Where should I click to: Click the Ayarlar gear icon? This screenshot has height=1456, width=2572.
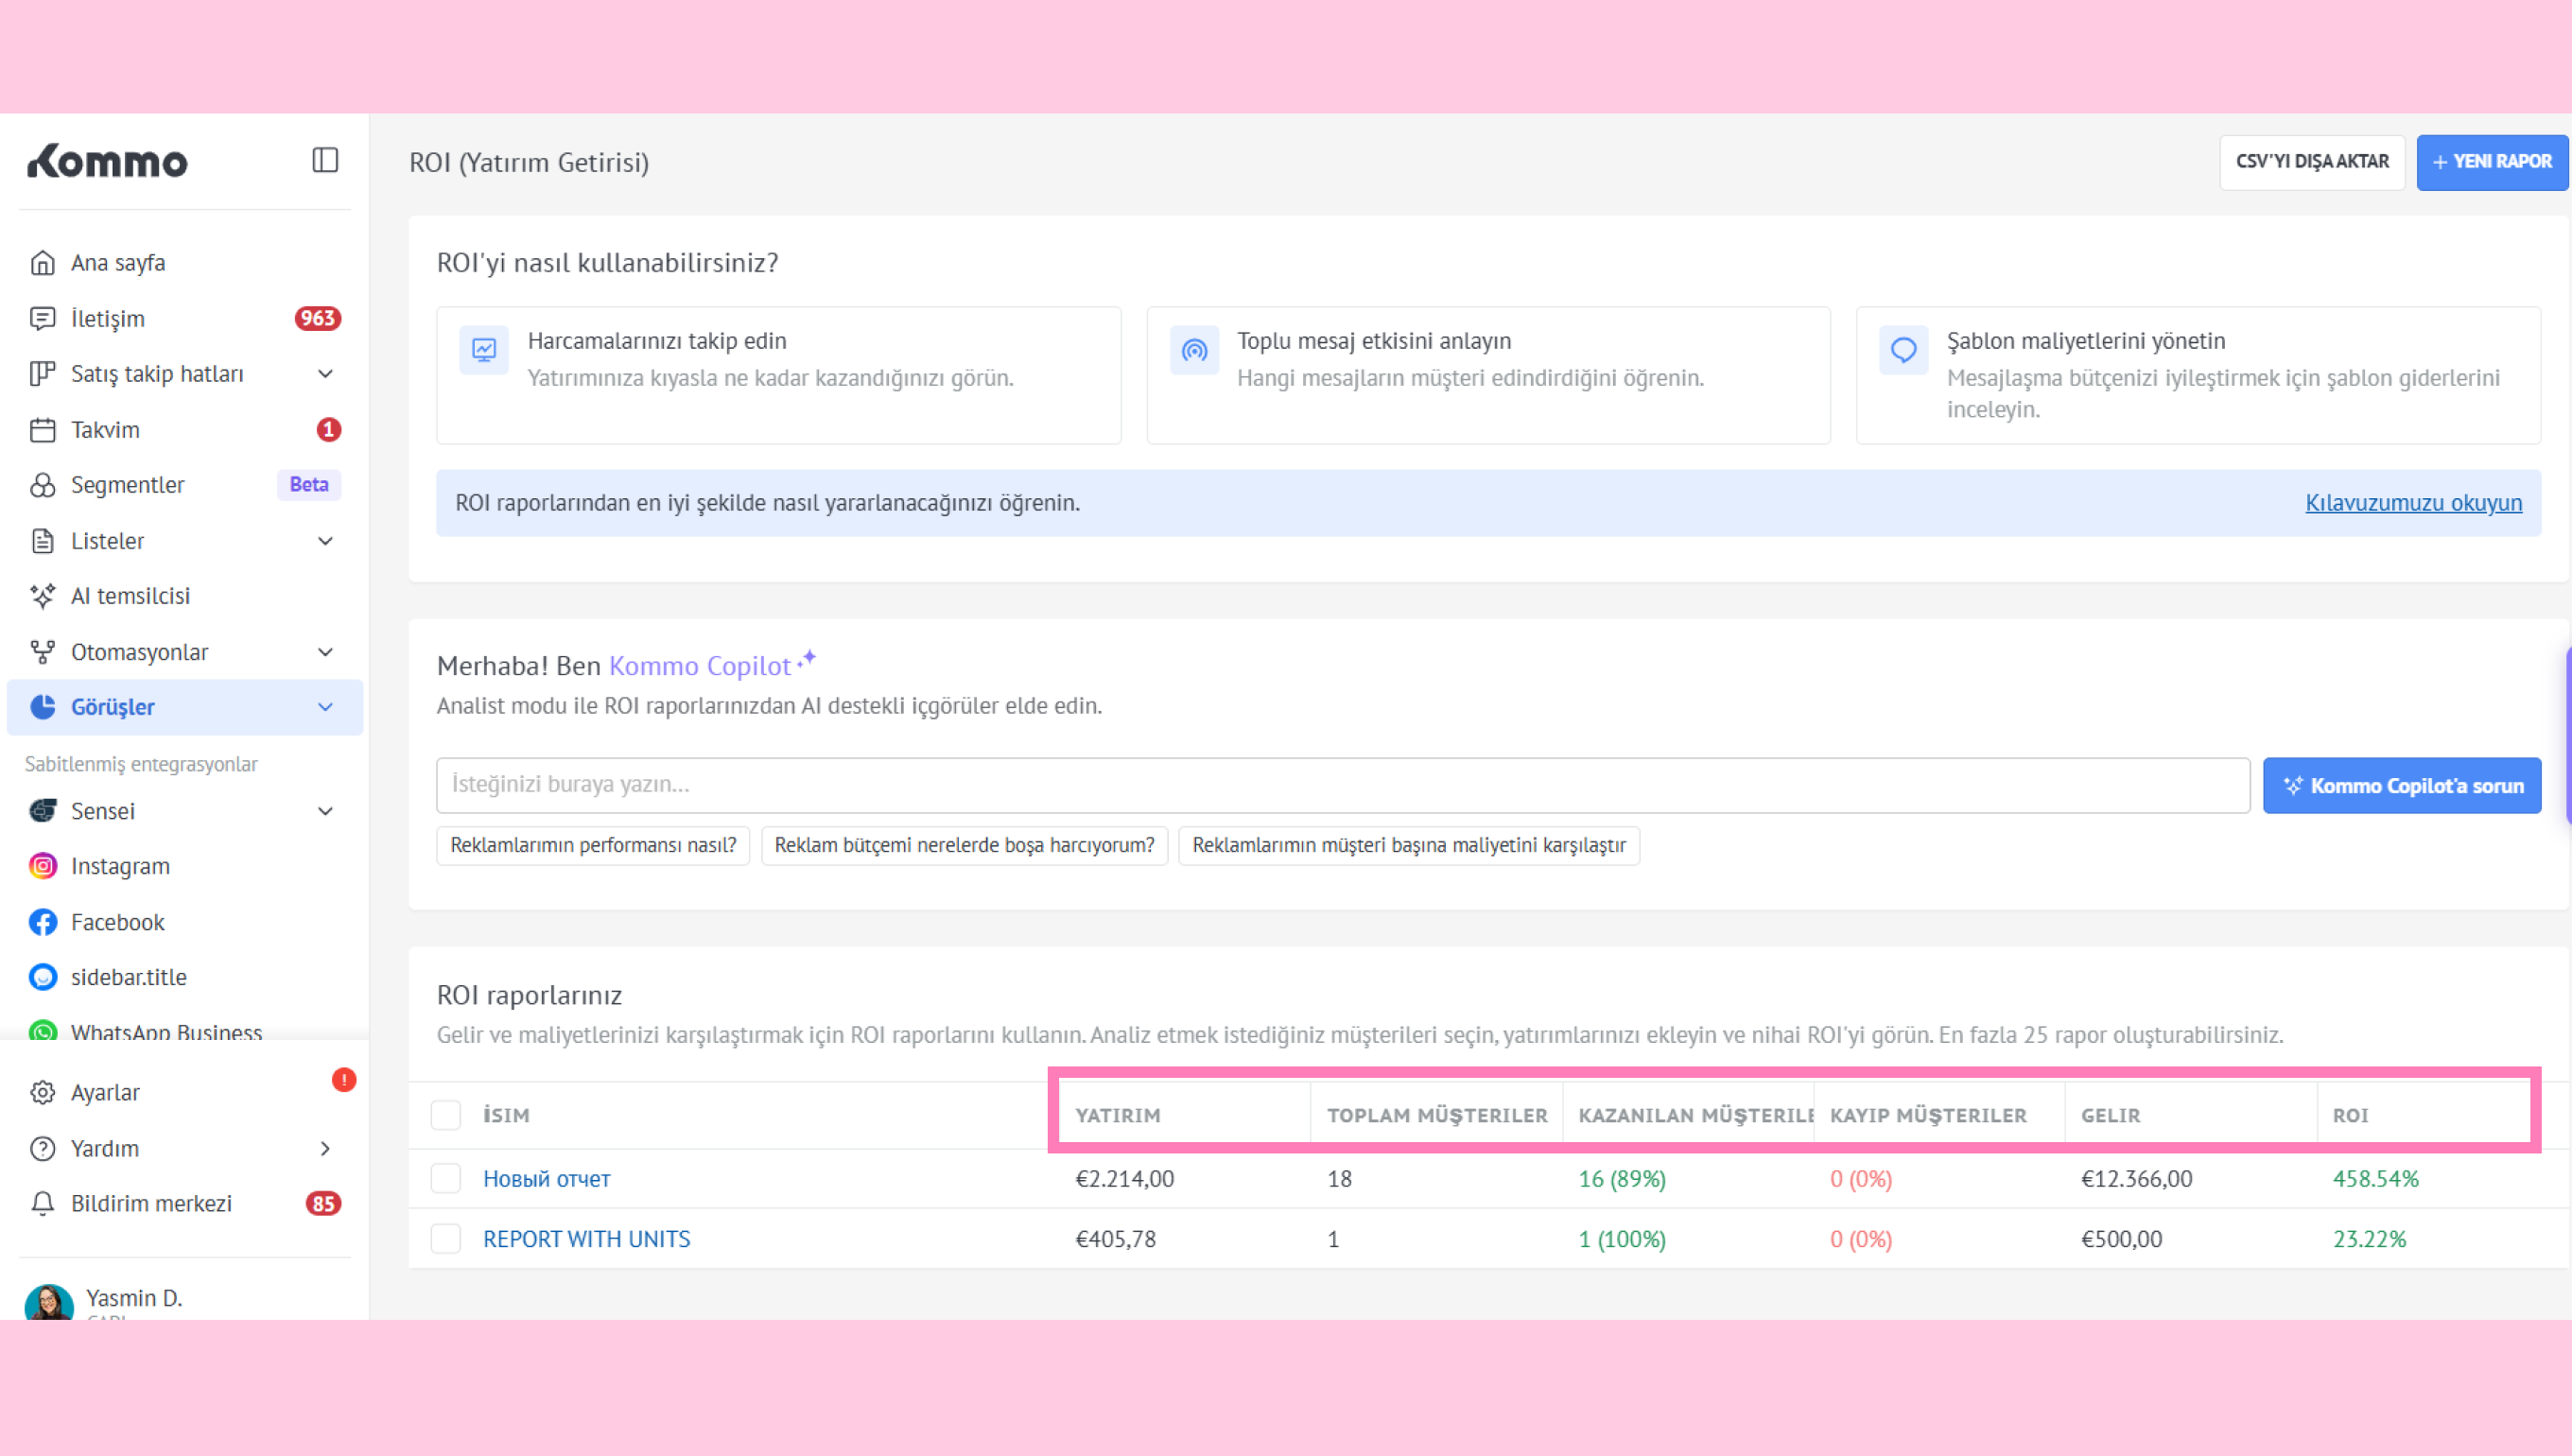(42, 1093)
